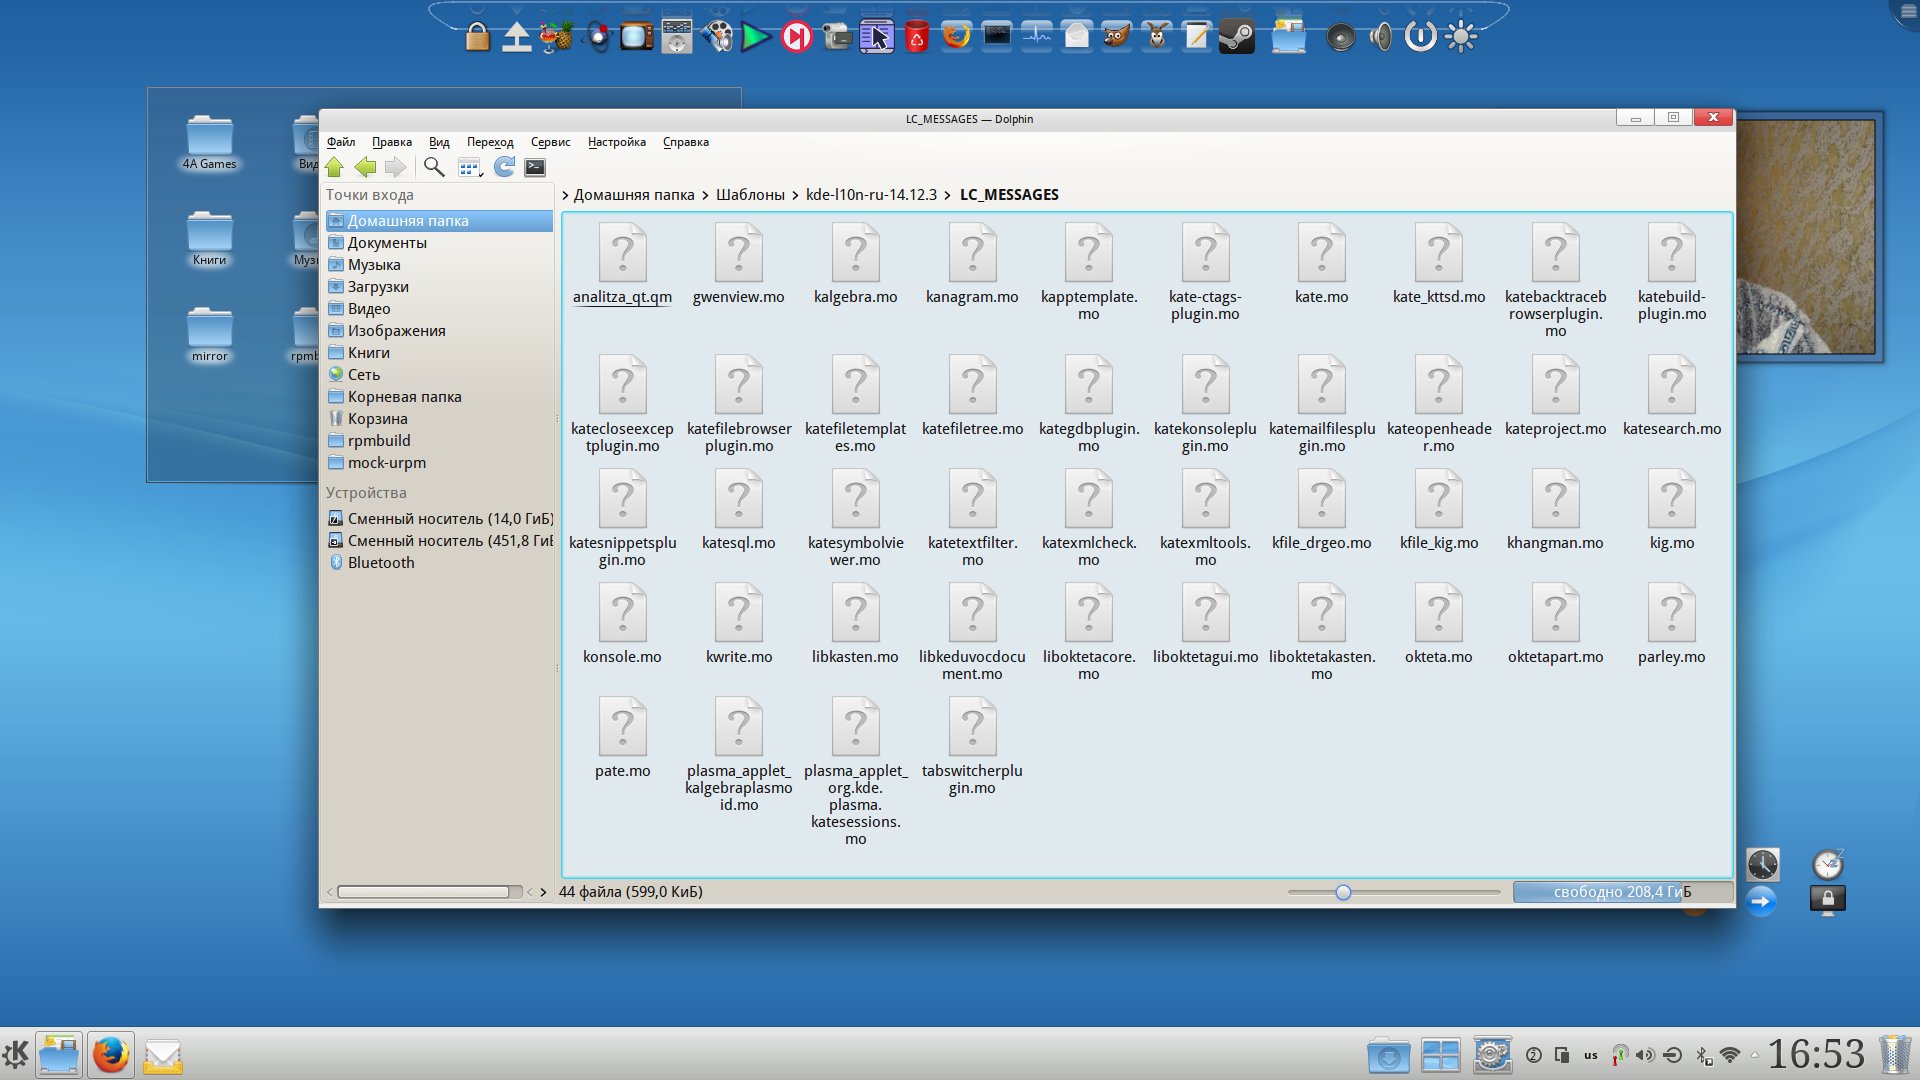Image resolution: width=1920 pixels, height=1080 pixels.
Task: Click the green Up arrow toolbar icon
Action: tap(334, 167)
